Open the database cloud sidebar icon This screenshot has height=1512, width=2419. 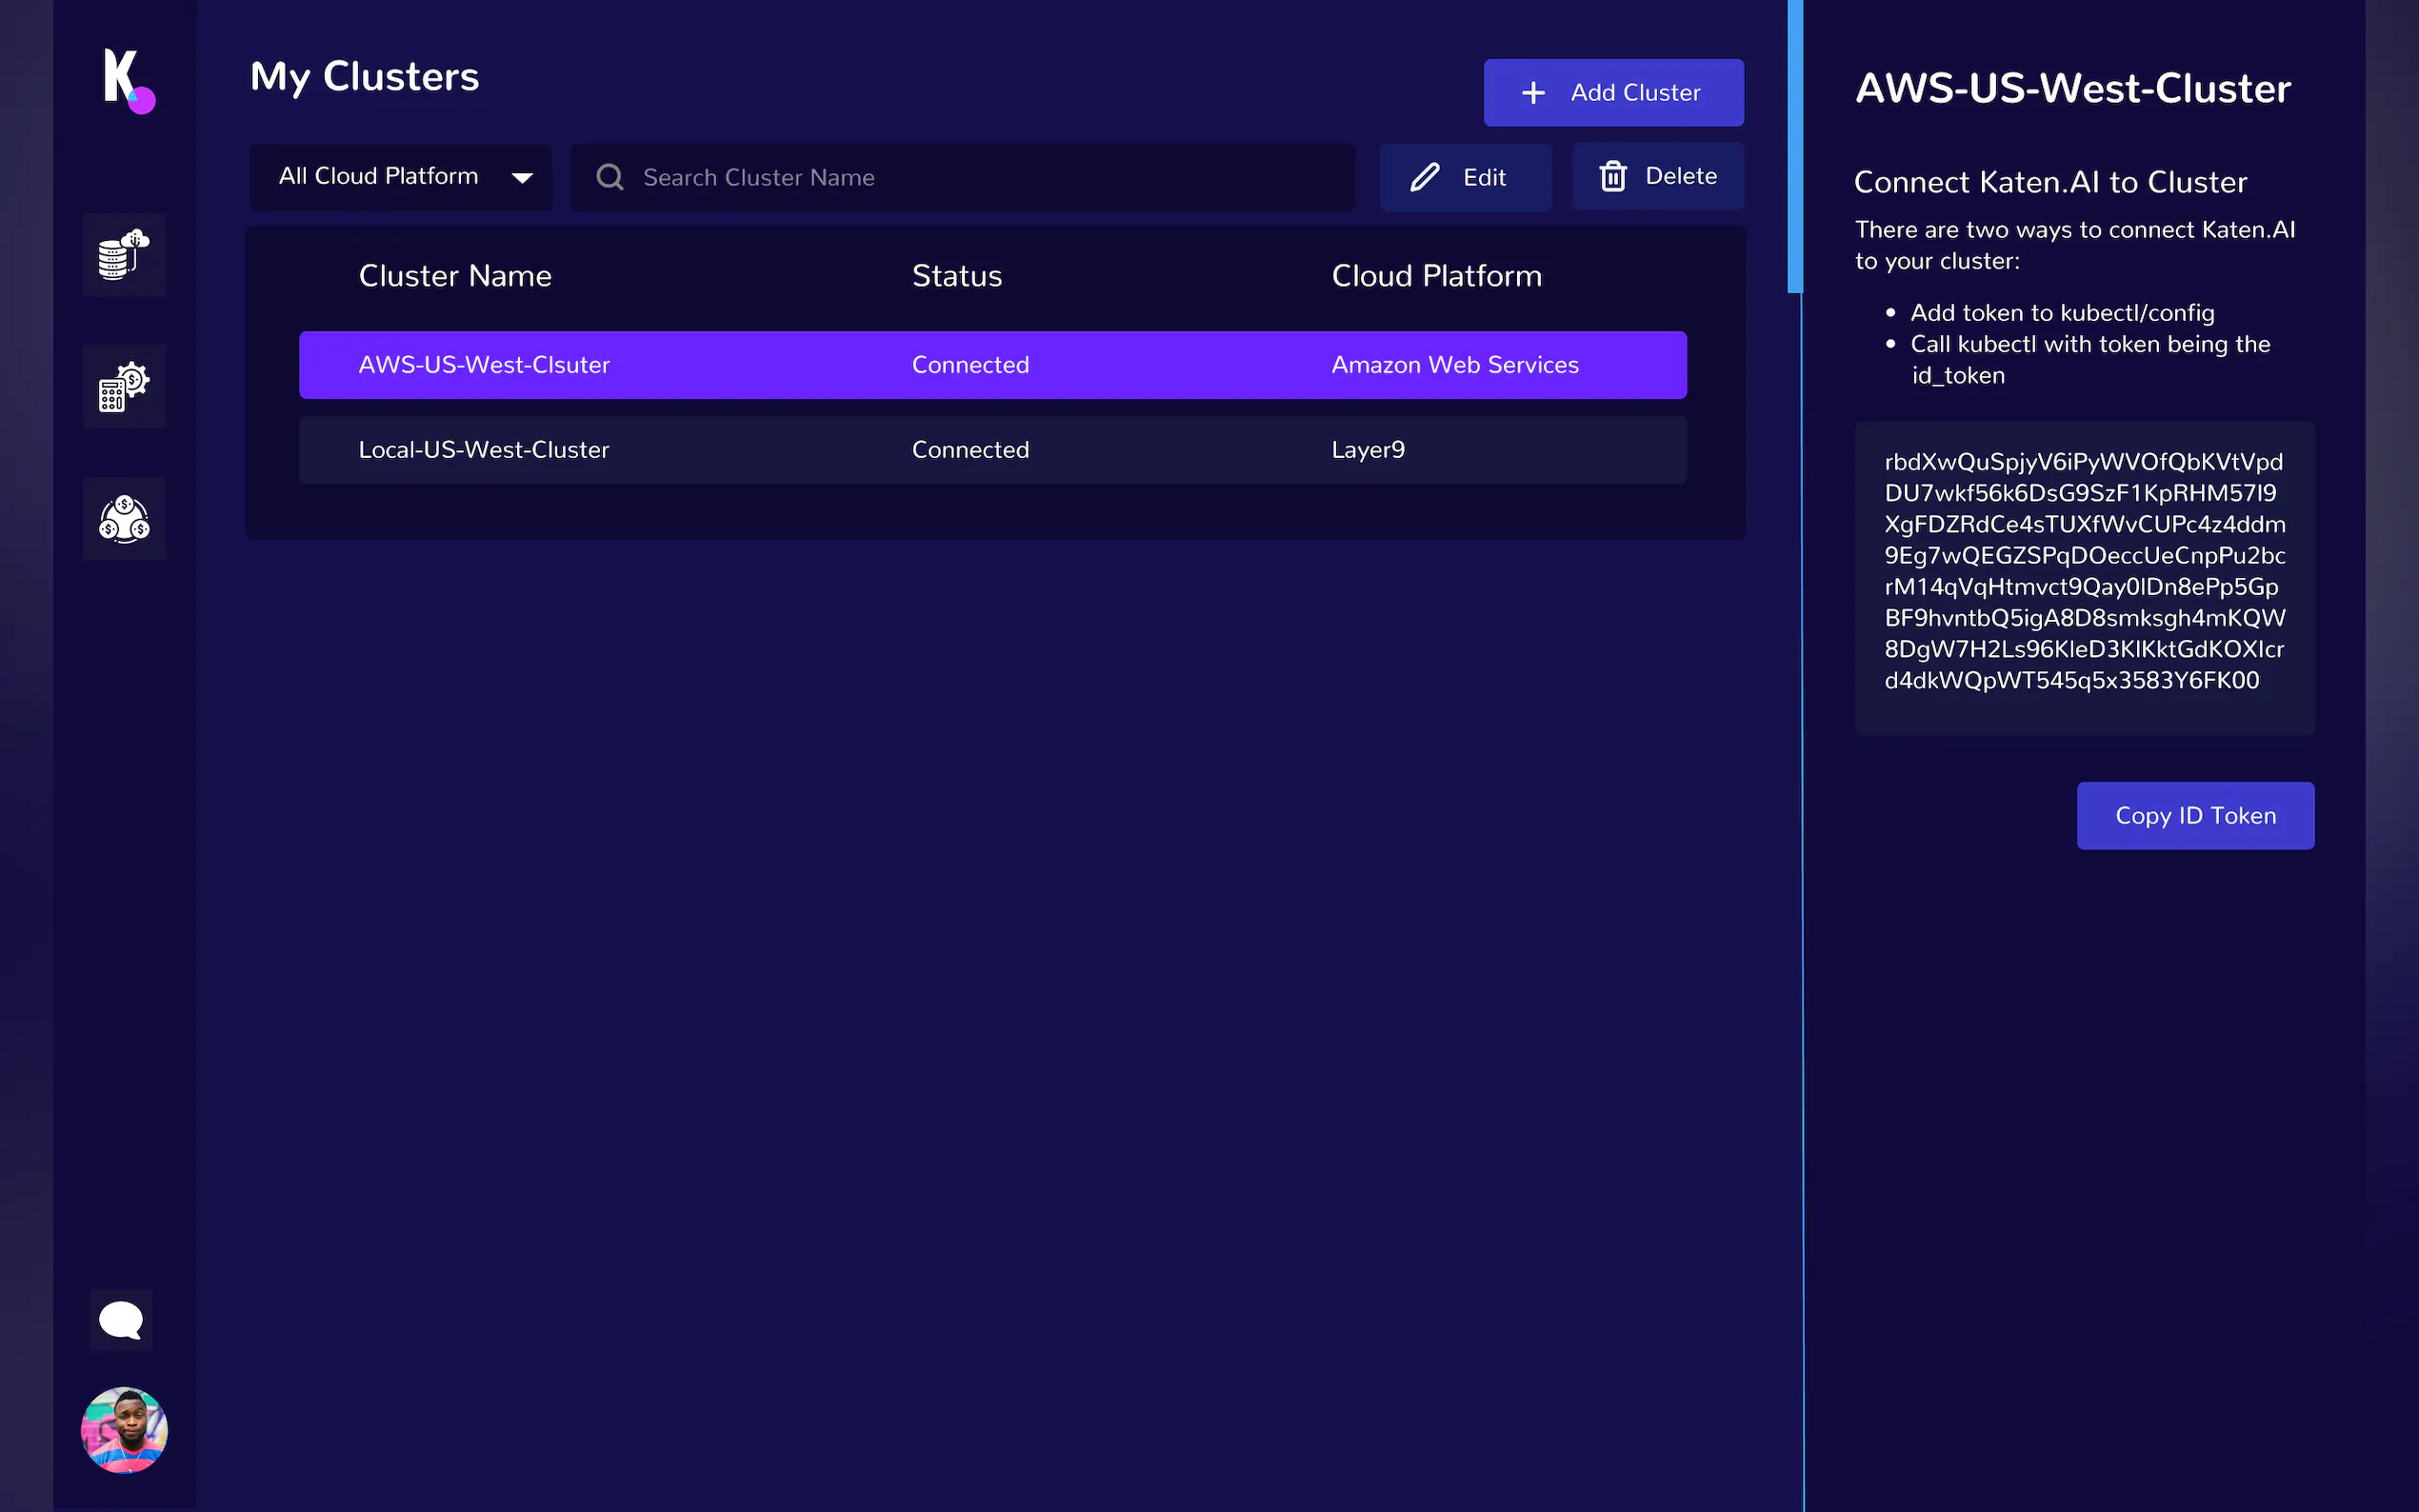click(124, 255)
